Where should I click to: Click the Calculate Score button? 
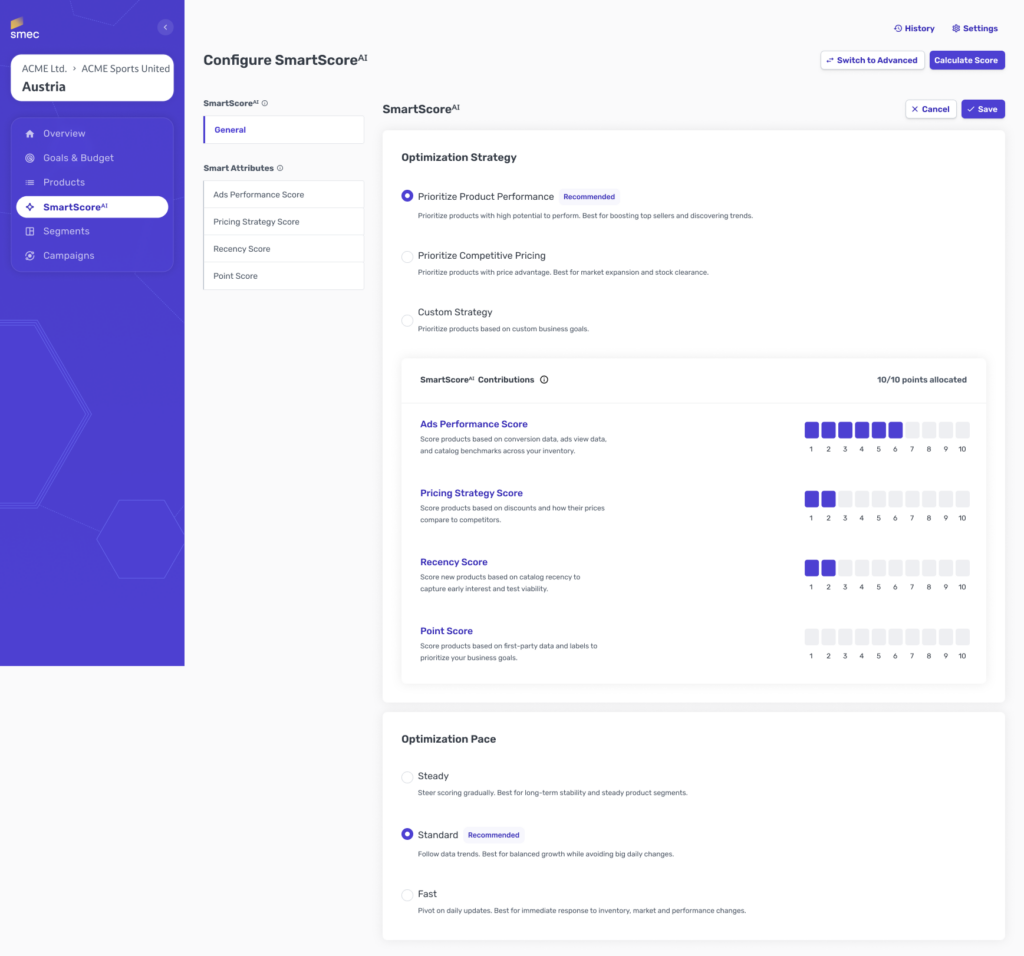[967, 60]
